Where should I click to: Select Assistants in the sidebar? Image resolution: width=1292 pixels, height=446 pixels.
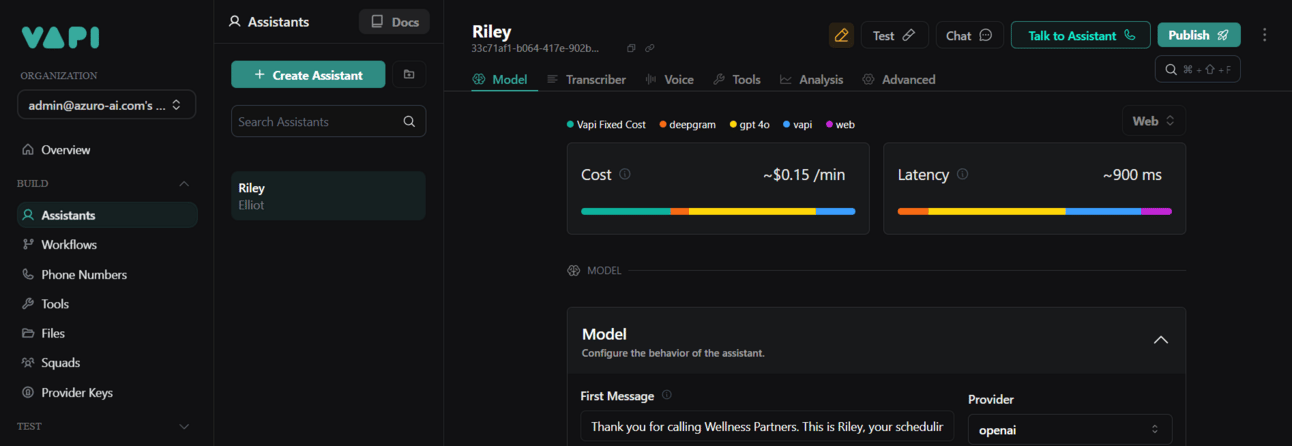106,215
